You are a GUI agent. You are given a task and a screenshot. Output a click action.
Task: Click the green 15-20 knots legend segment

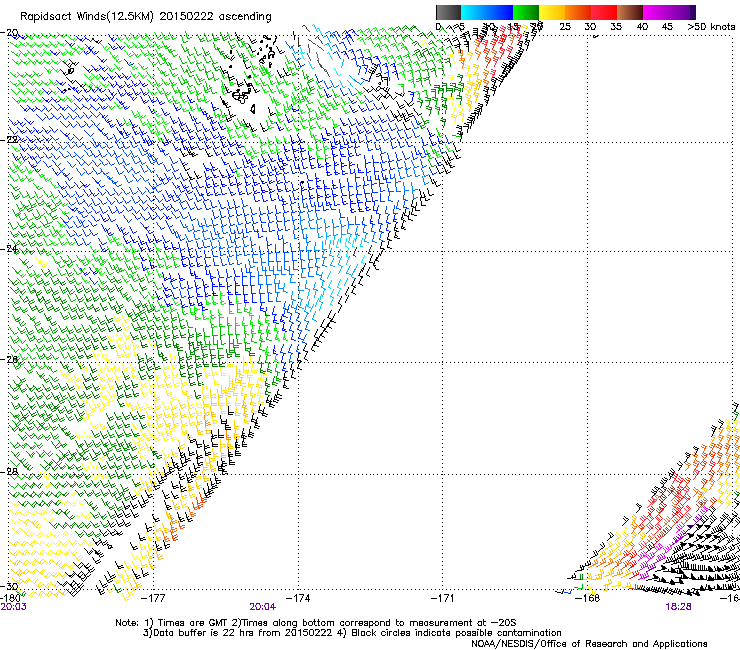pos(526,12)
